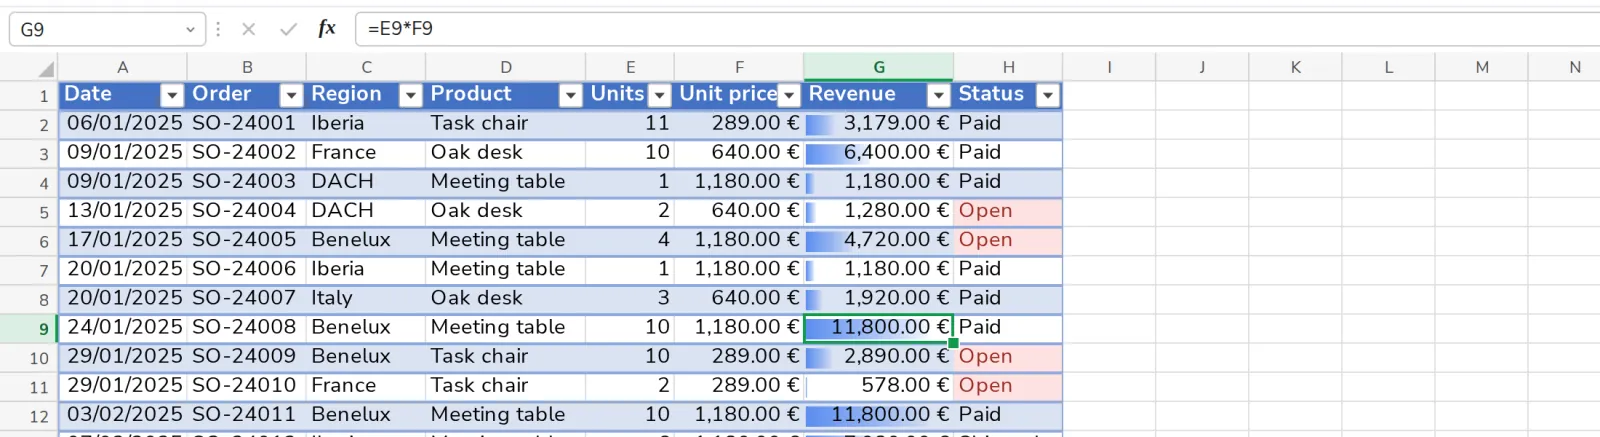Click the Task chair cell for SO-24009
Viewport: 1600px width, 437px height.
(x=506, y=356)
